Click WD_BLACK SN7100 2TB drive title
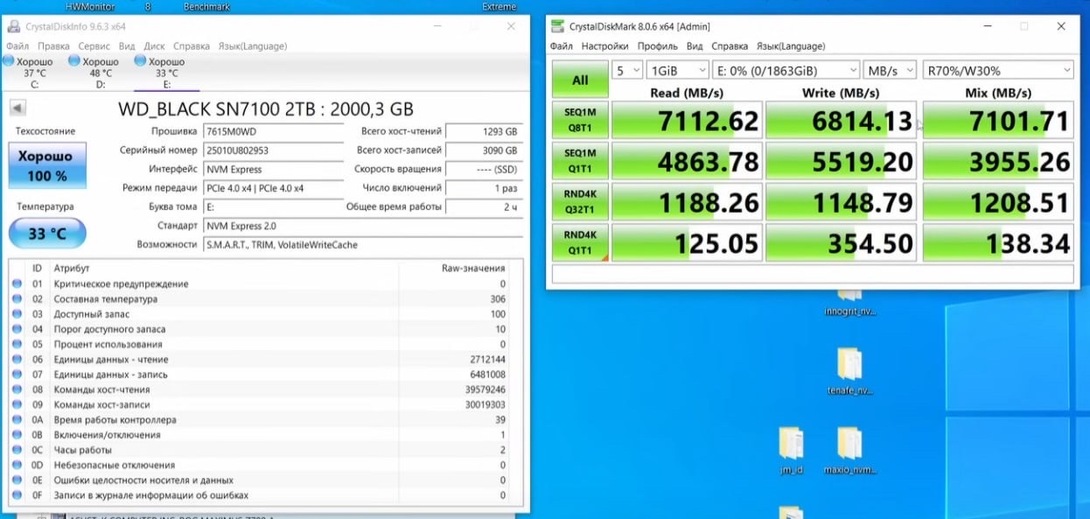The height and width of the screenshot is (519, 1090). [266, 109]
